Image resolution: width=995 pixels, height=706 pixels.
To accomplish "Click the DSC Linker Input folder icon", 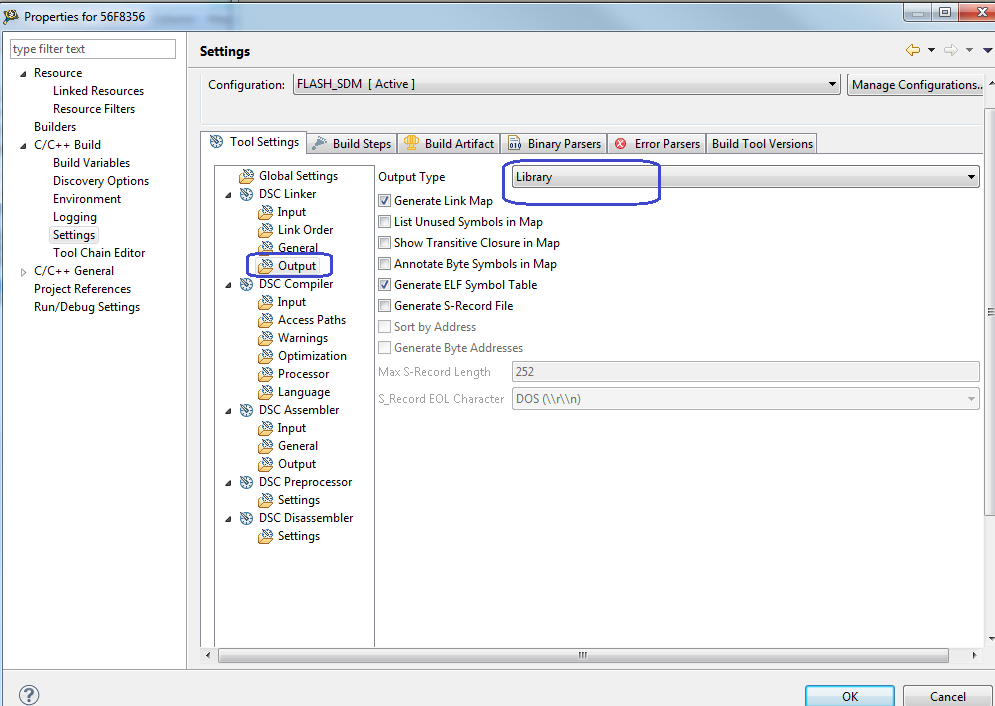I will [x=265, y=212].
